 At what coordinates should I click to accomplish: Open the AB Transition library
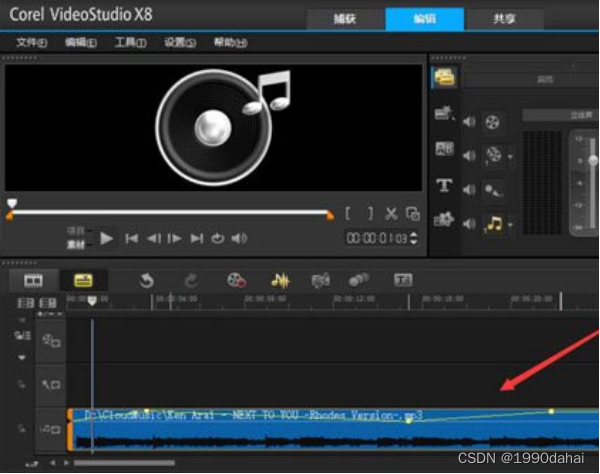pos(444,148)
